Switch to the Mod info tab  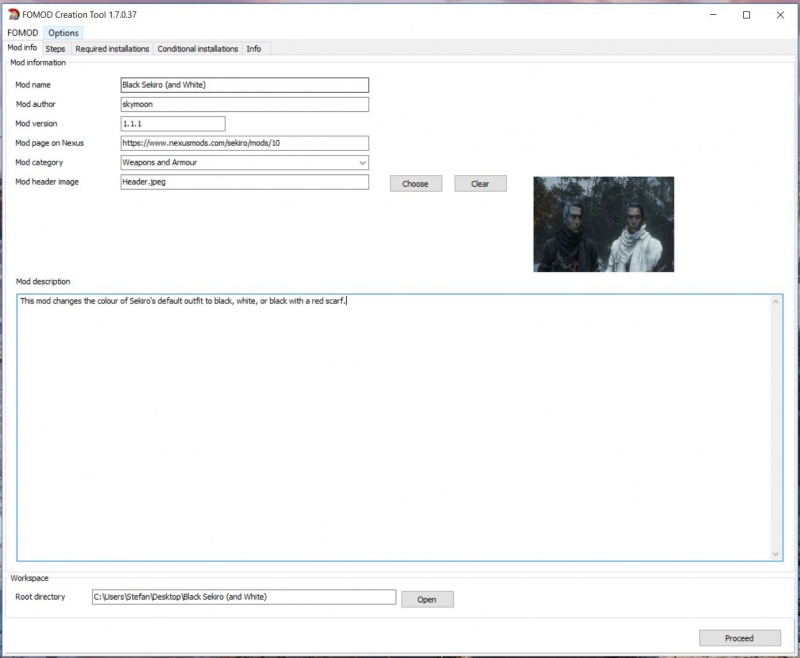coord(22,47)
